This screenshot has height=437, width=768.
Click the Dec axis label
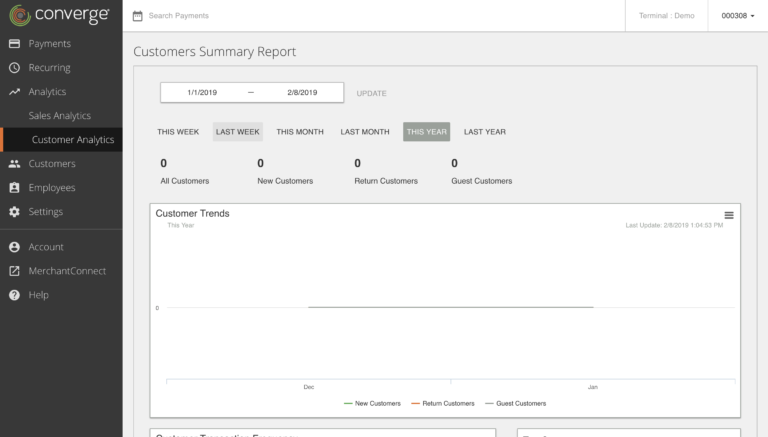click(309, 387)
